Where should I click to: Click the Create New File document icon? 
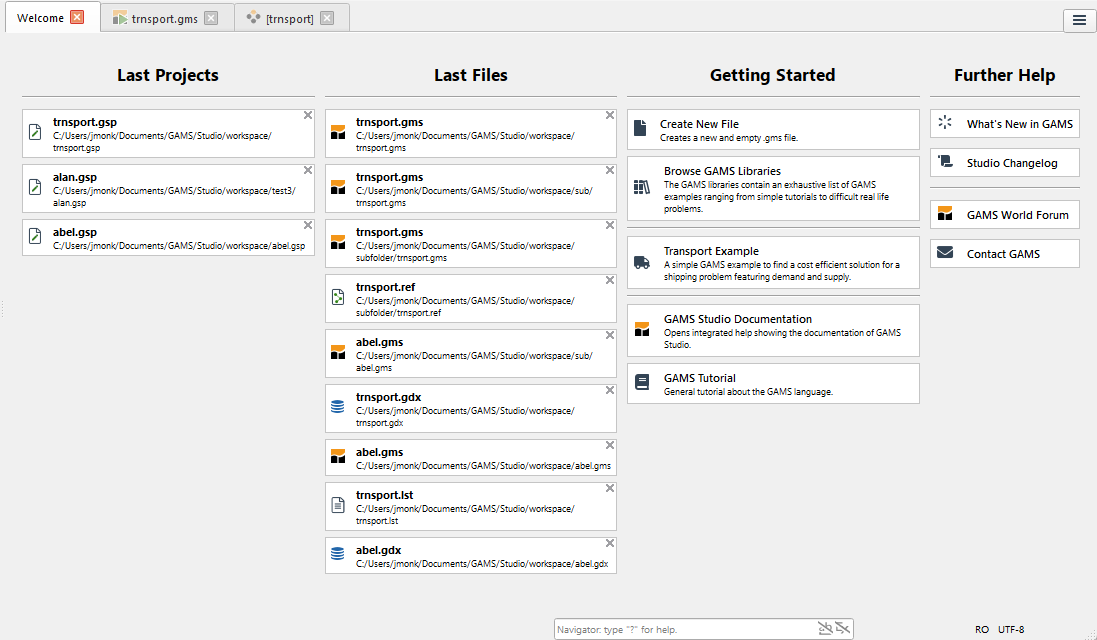641,129
